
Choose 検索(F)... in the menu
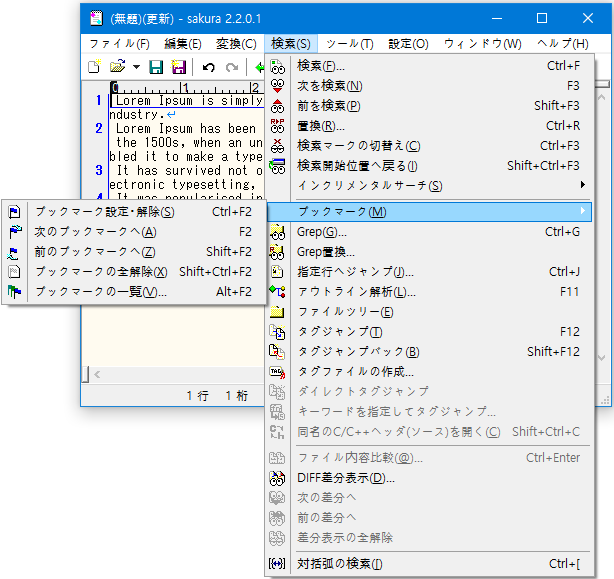click(430, 66)
